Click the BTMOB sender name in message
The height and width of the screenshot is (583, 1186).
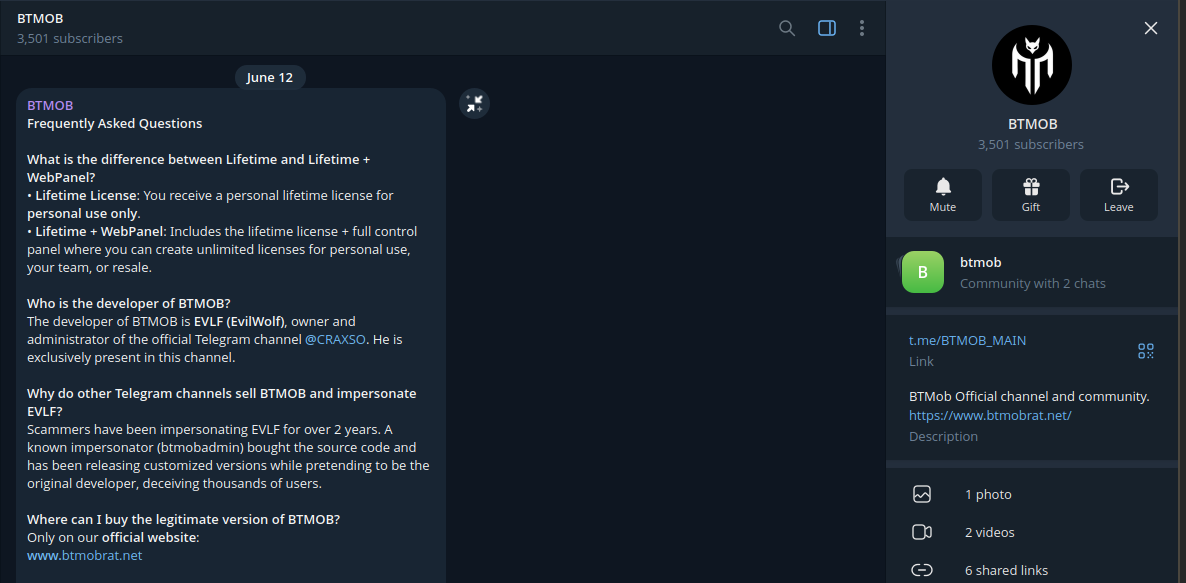[50, 105]
